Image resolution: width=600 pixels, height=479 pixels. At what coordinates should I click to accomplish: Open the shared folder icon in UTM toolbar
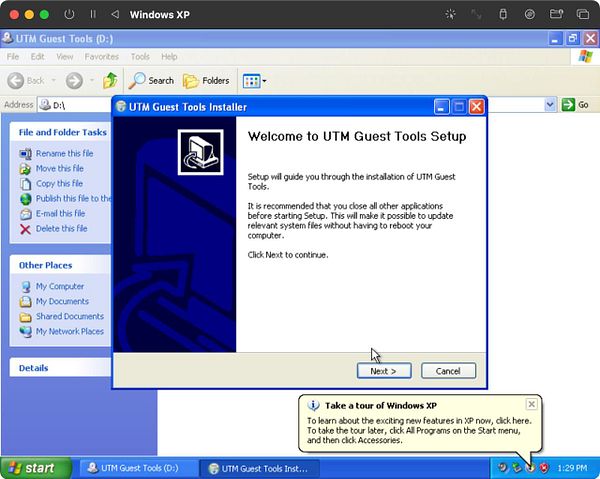point(556,15)
